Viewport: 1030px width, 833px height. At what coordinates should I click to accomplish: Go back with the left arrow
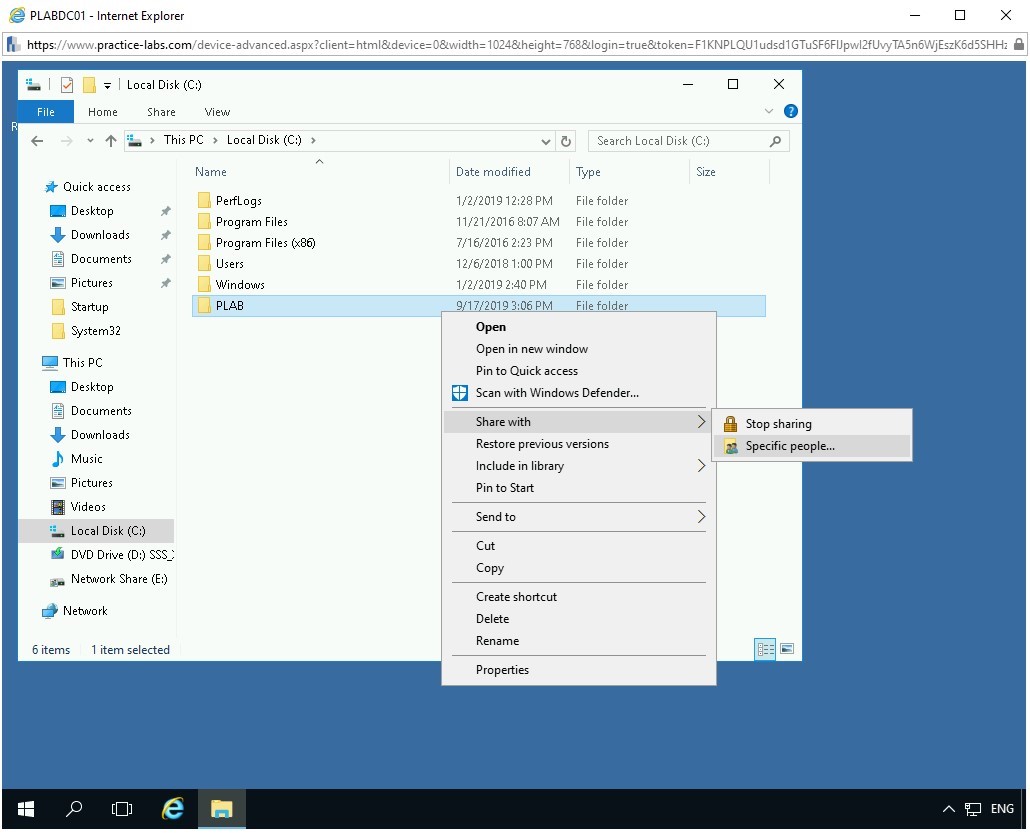37,141
